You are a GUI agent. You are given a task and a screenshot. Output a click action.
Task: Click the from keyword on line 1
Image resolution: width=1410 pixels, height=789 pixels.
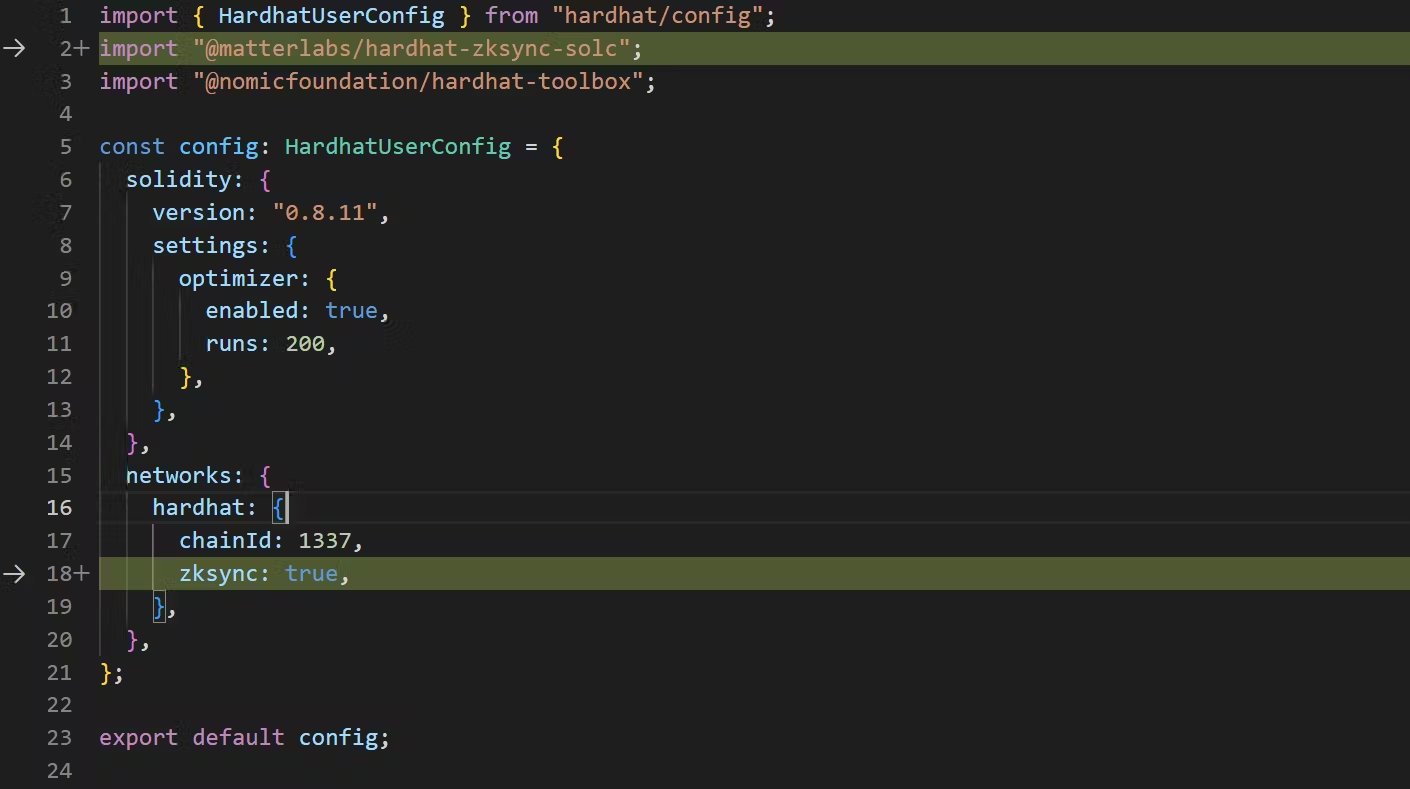511,16
